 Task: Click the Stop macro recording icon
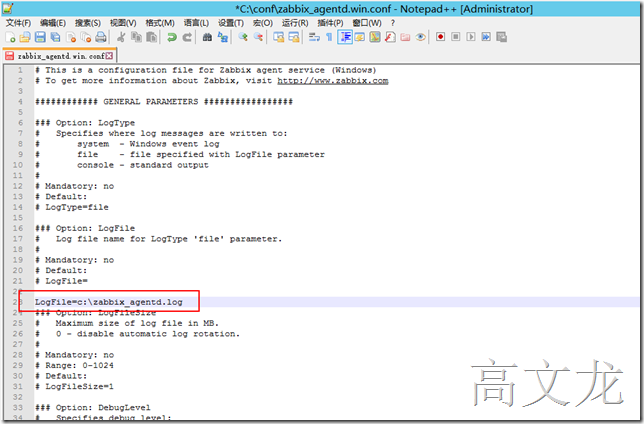(455, 37)
